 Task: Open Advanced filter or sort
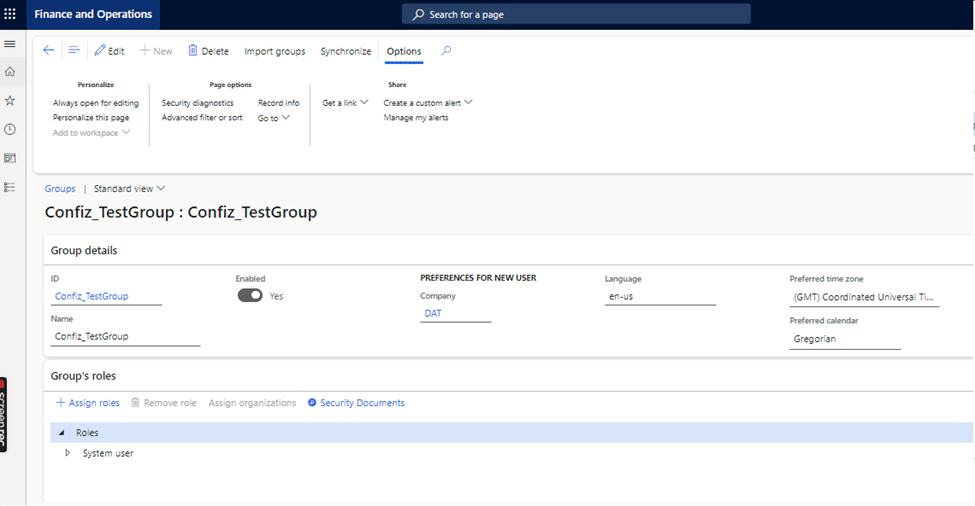(x=202, y=117)
